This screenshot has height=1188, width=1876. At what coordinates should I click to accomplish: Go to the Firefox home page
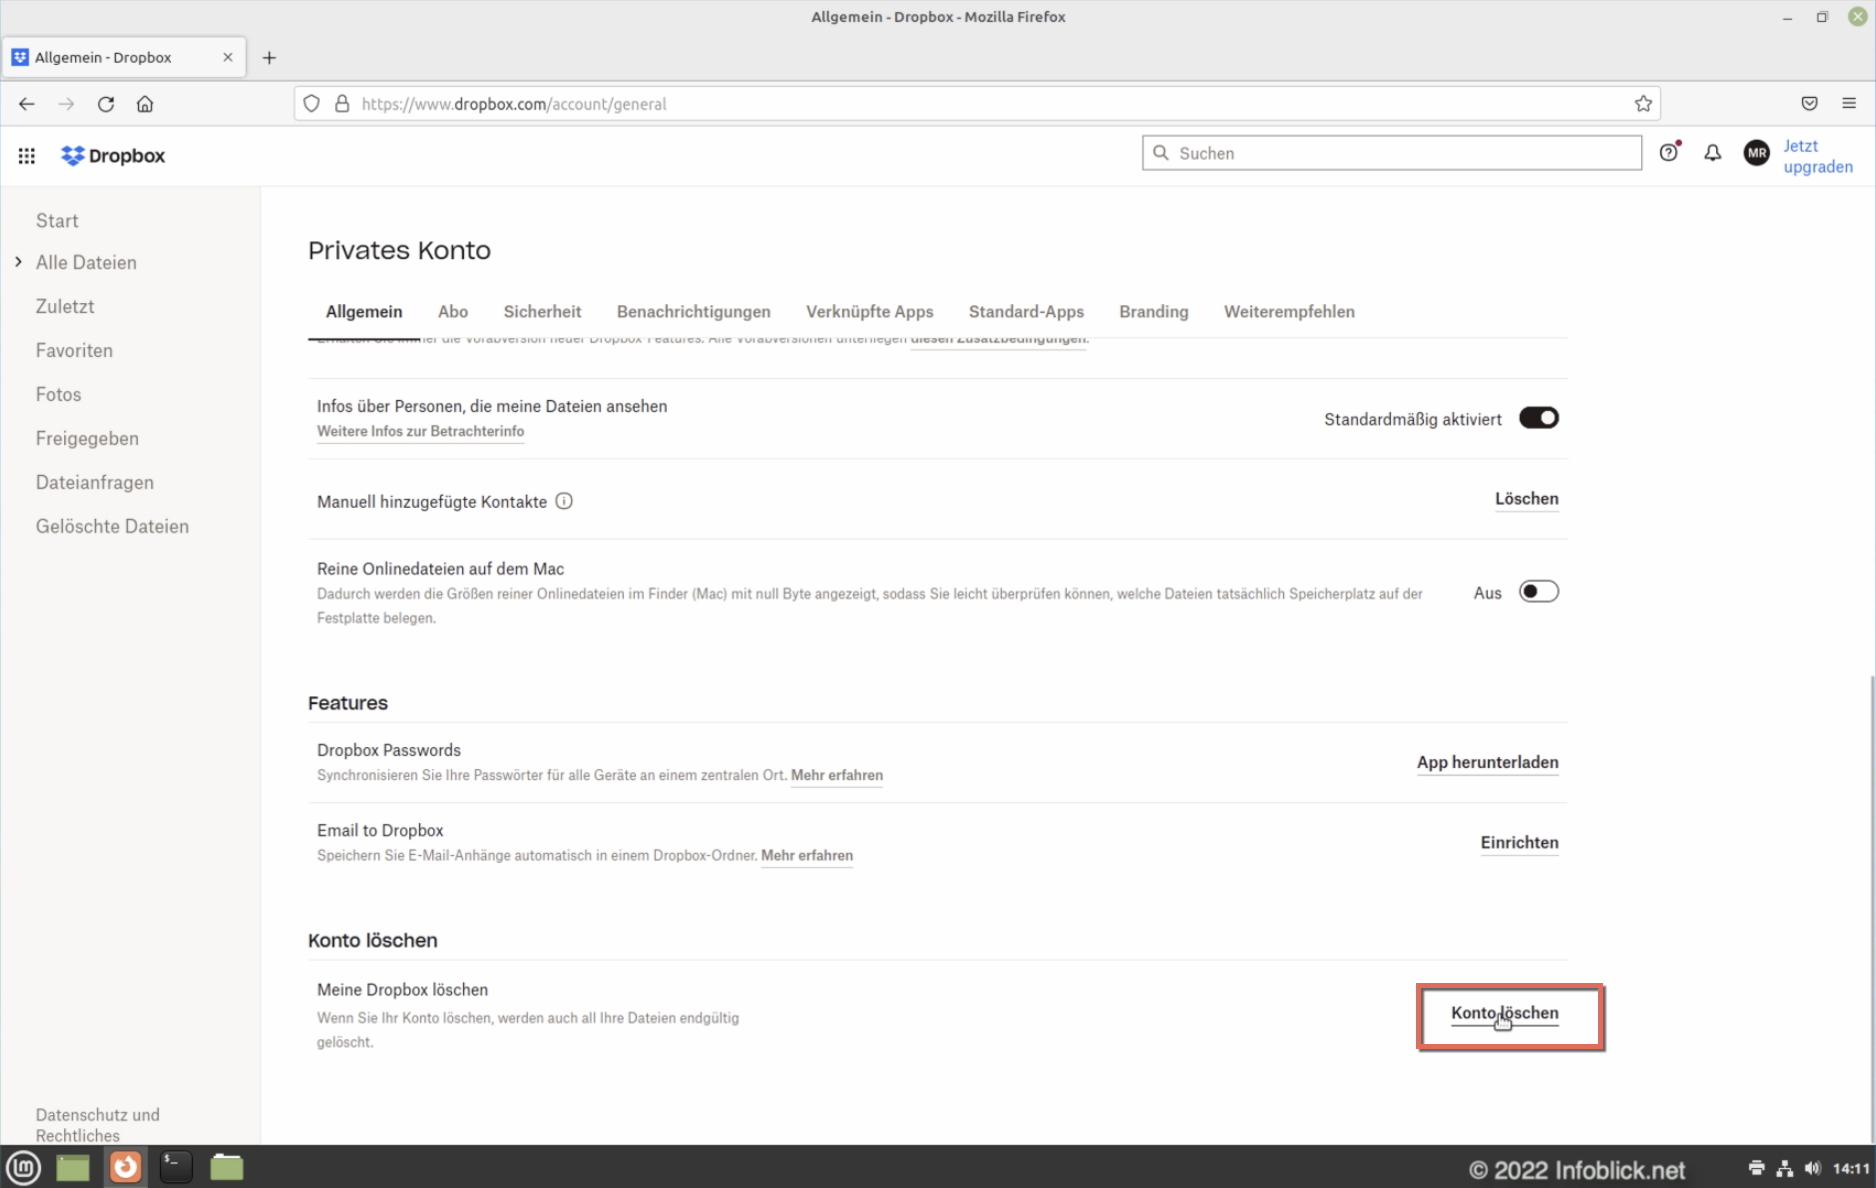point(145,104)
